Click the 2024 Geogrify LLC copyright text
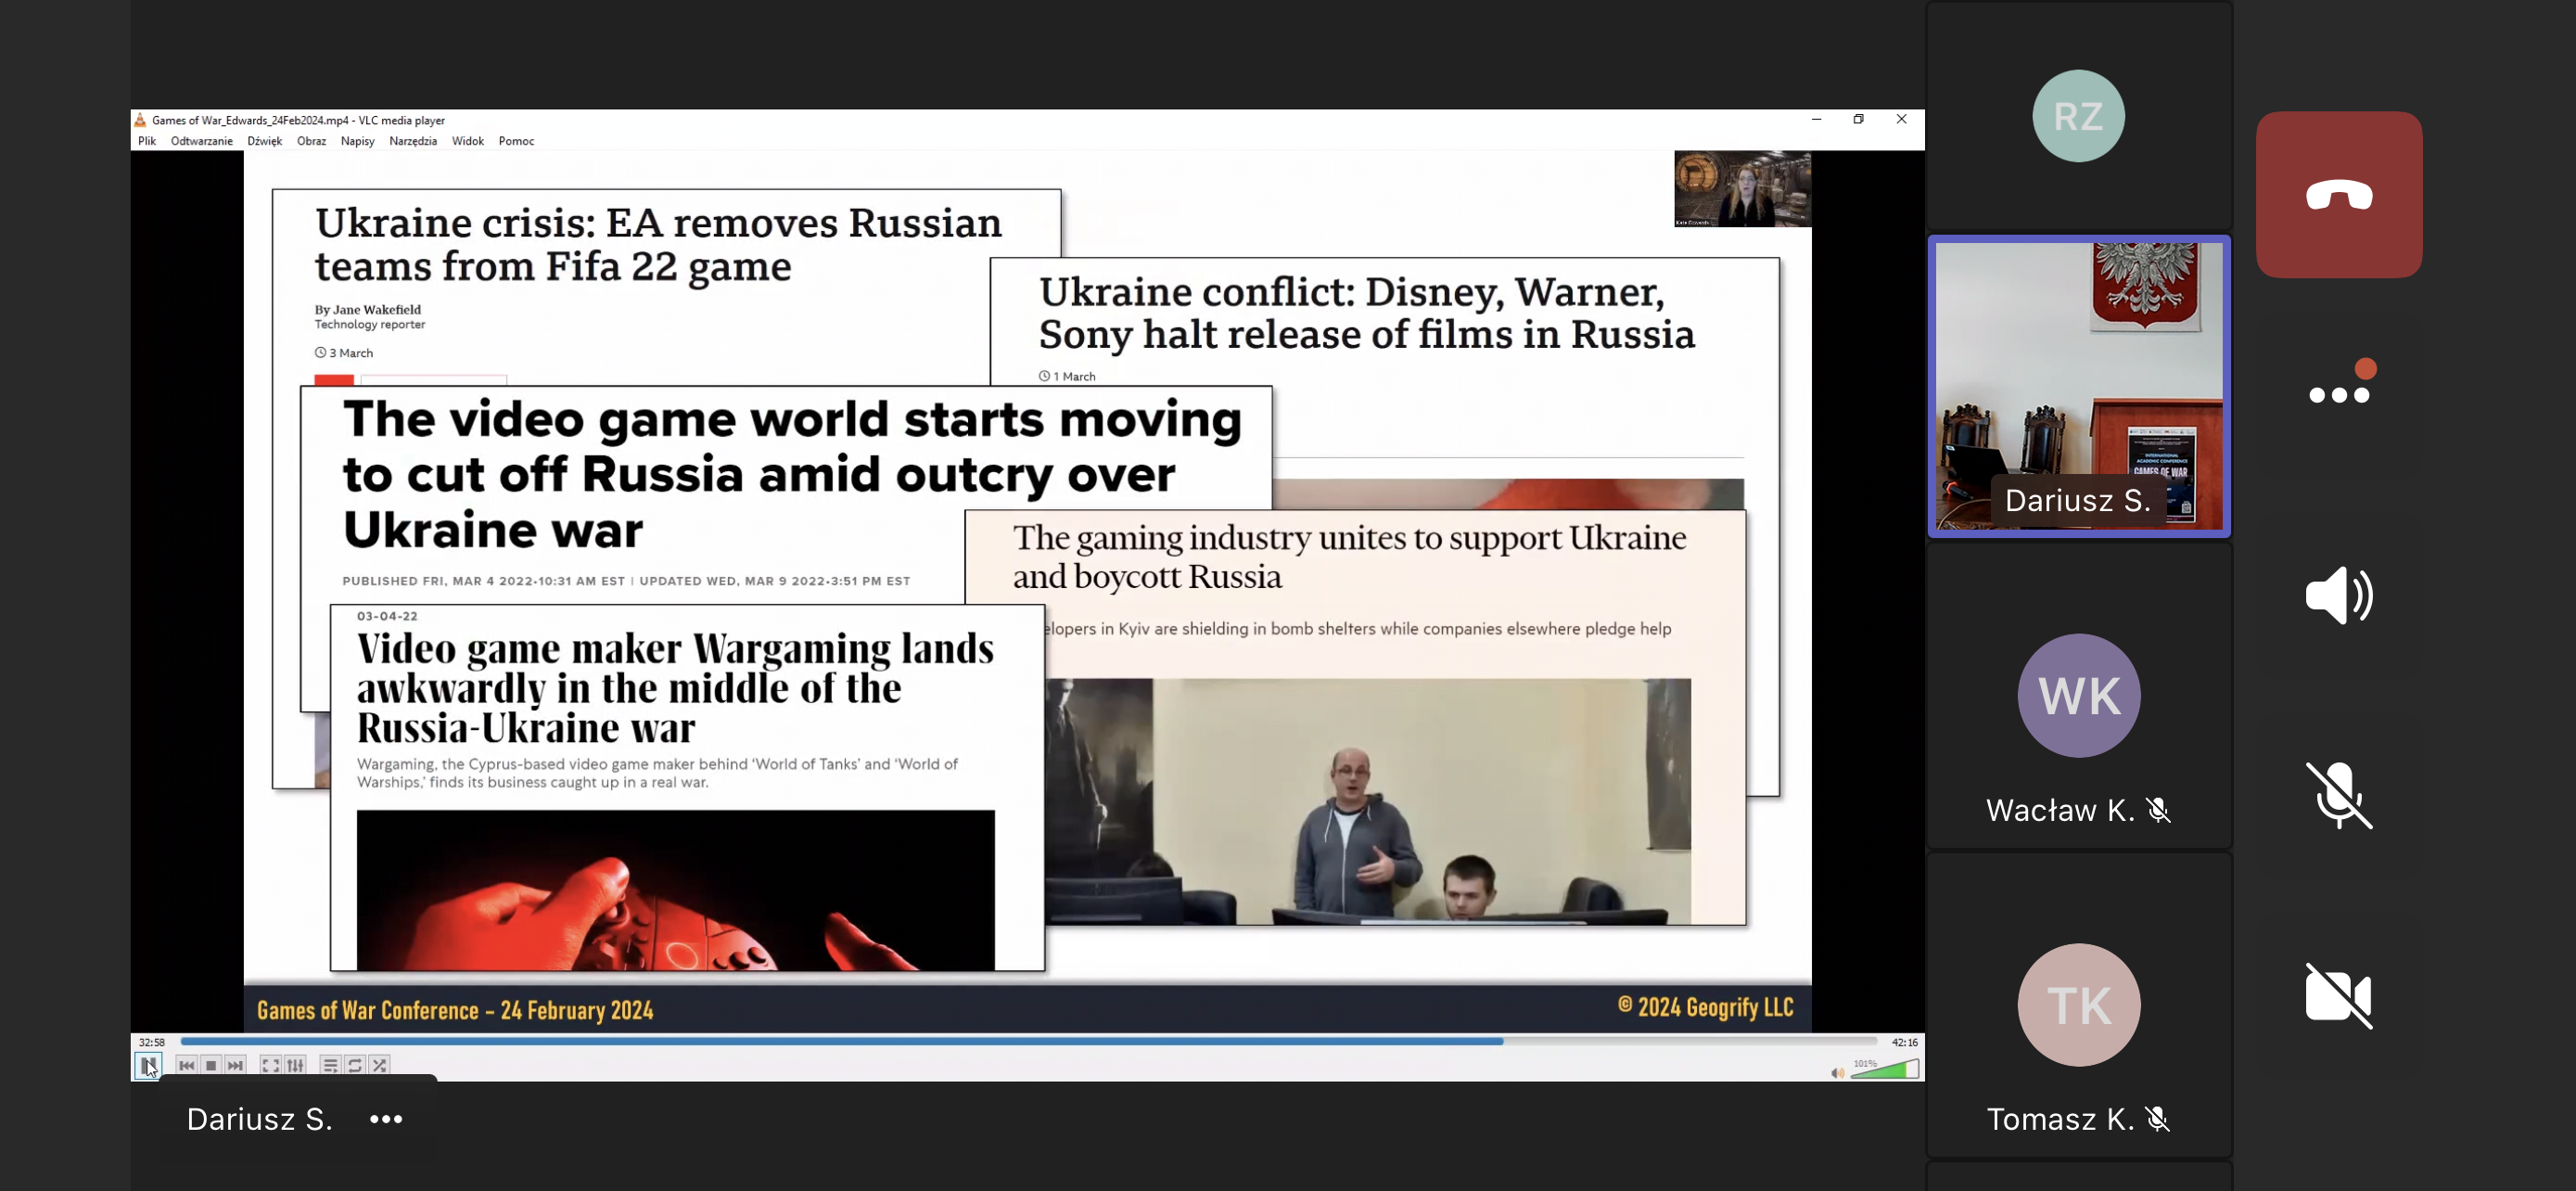Image resolution: width=2576 pixels, height=1191 pixels. pos(1705,1007)
